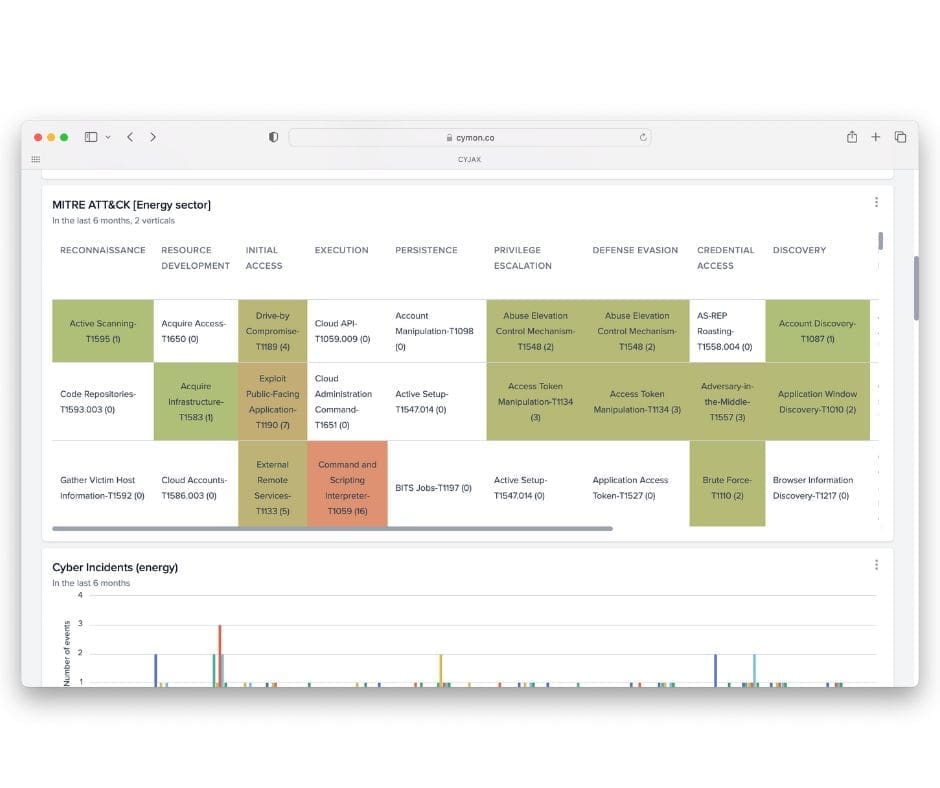Go back with the browser back arrow
This screenshot has height=788, width=940.
[130, 137]
